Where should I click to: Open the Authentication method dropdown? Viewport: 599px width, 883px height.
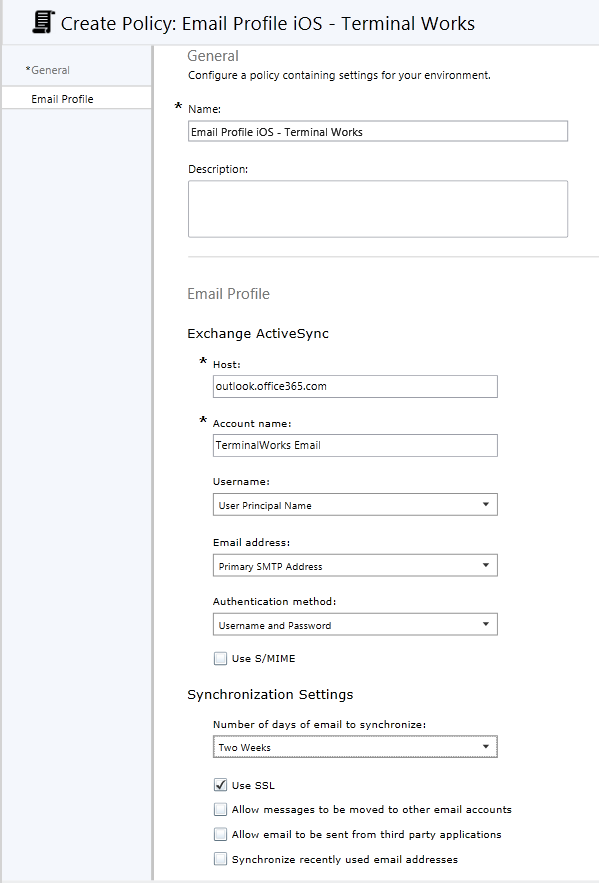click(355, 625)
